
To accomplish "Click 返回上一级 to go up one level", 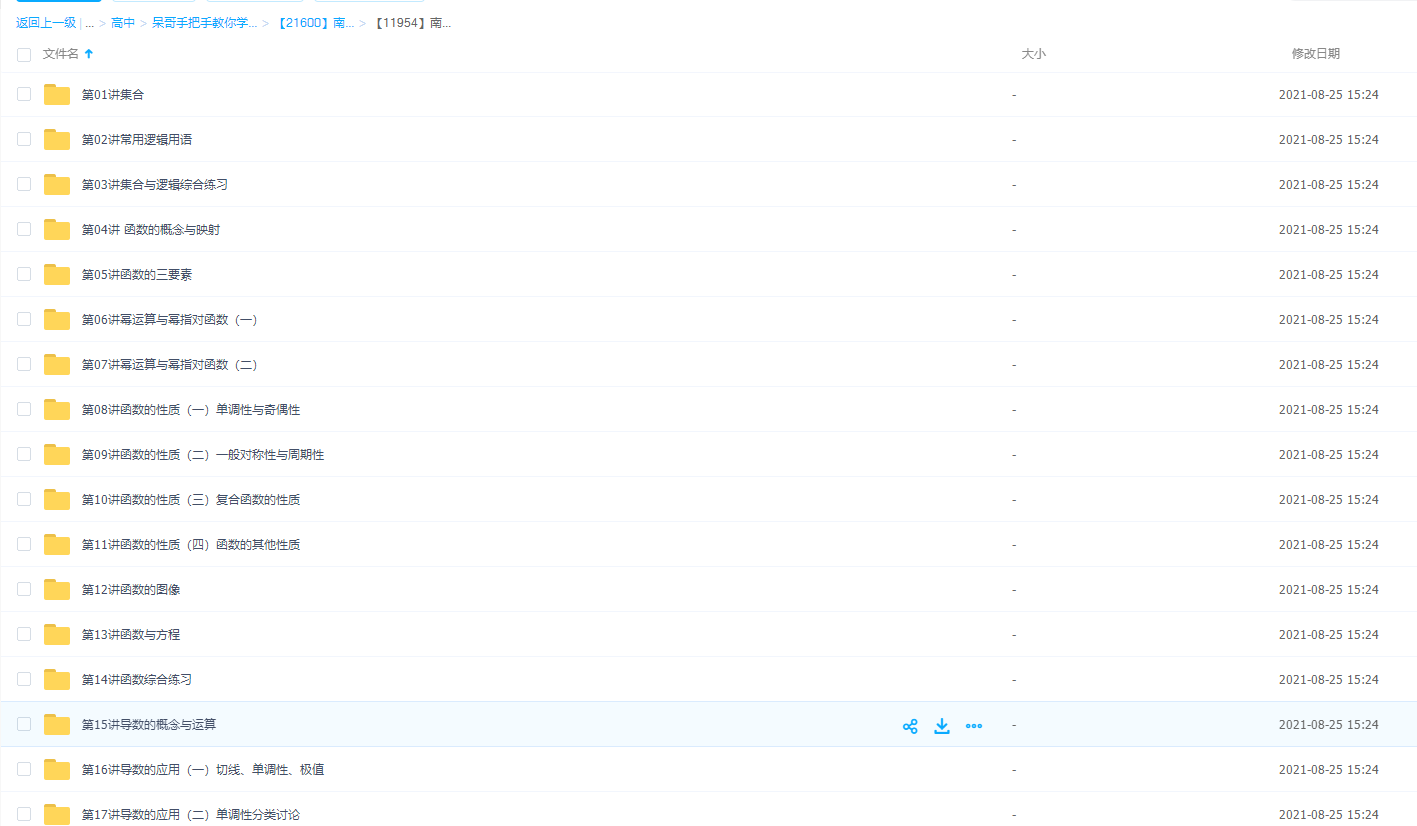I will coord(46,23).
